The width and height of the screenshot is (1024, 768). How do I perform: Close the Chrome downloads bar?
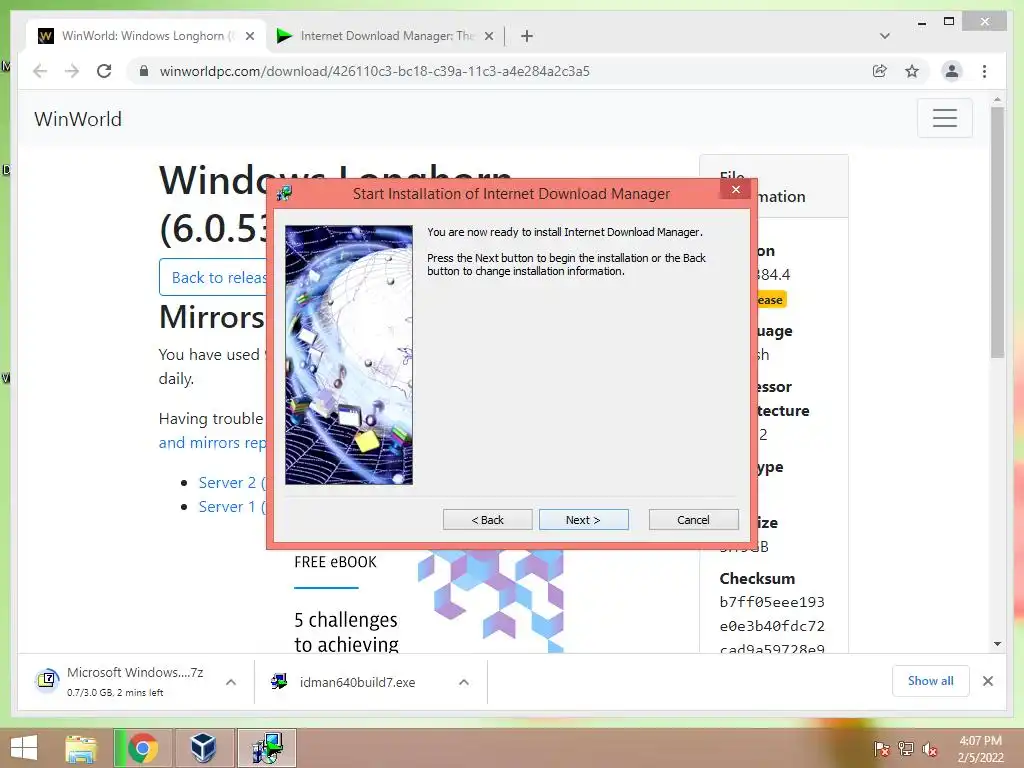click(987, 681)
